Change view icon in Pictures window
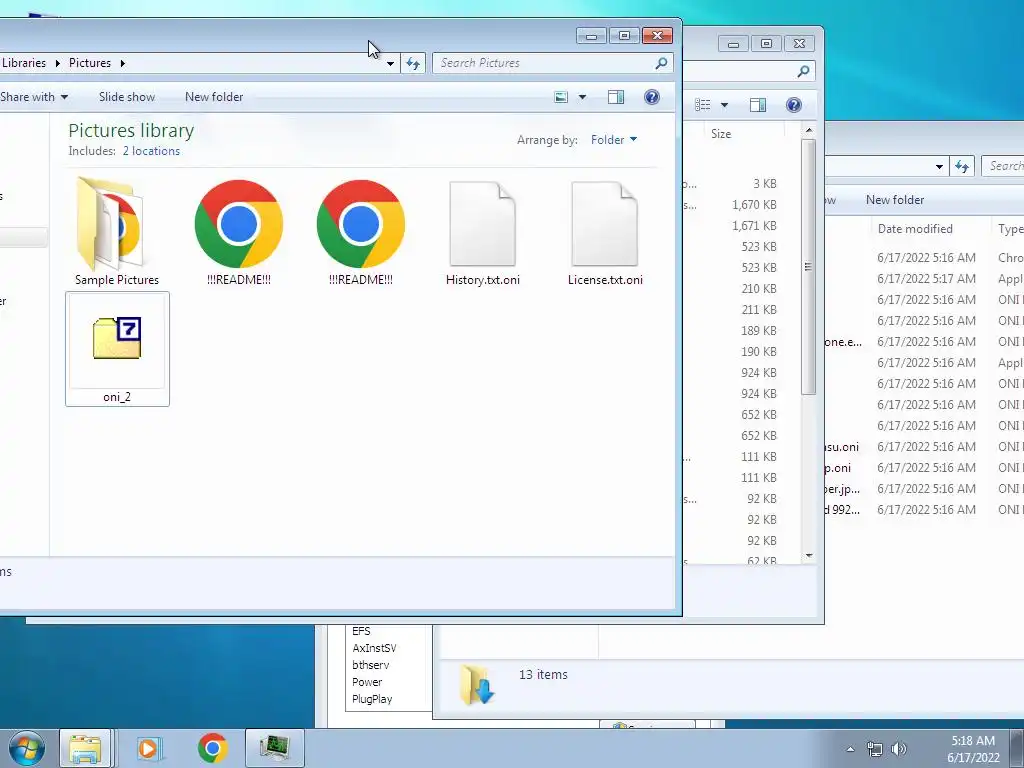 pos(561,97)
